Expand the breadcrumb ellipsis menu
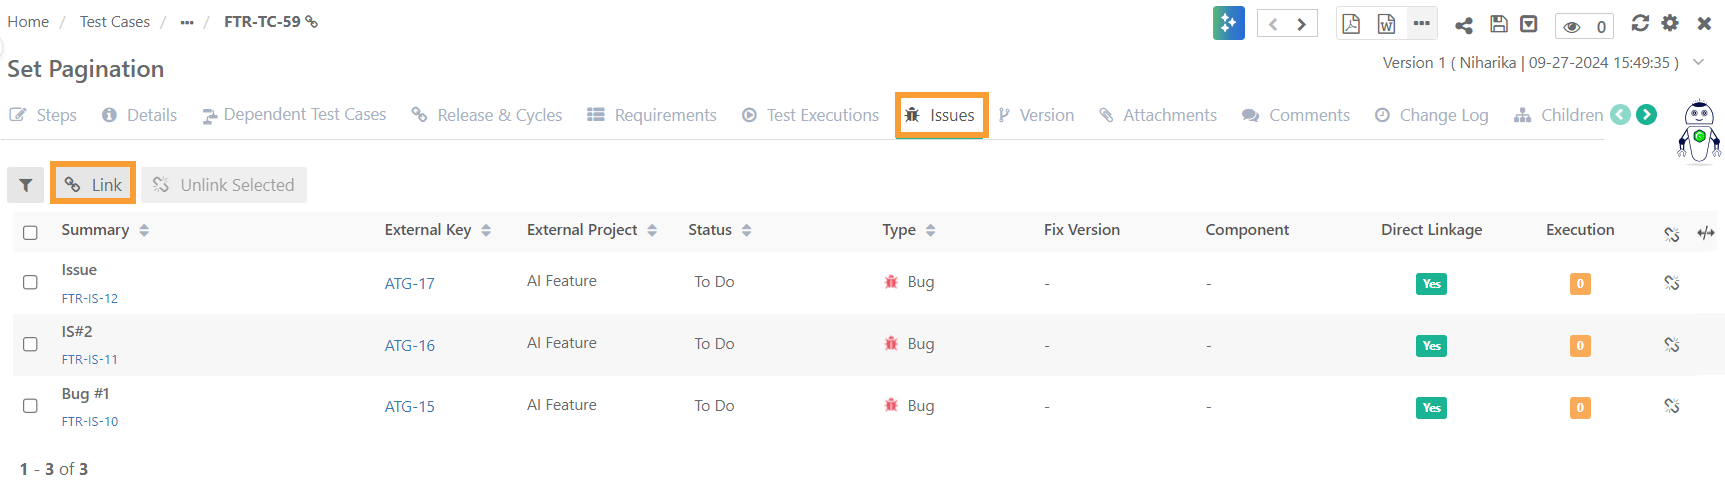Screen dimensions: 1725x488 [x=187, y=22]
